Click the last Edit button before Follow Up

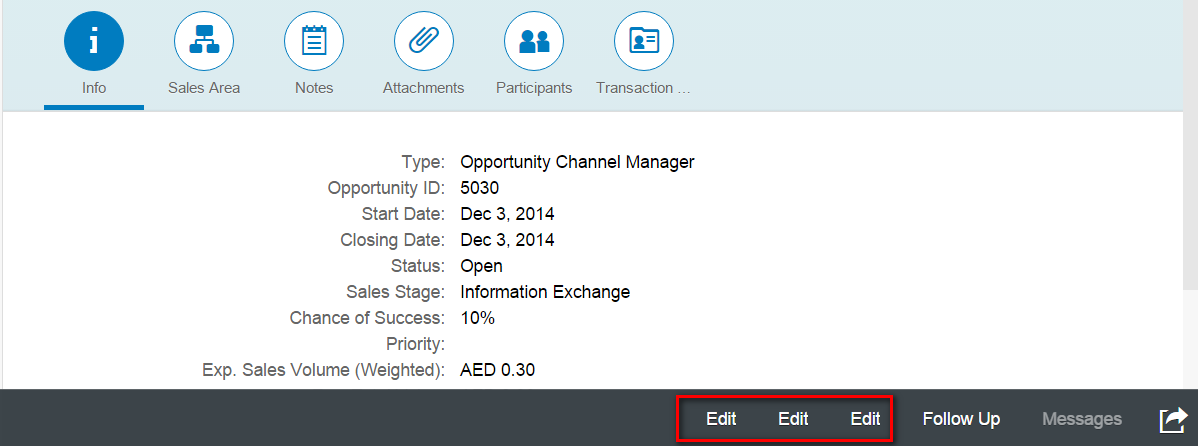866,419
